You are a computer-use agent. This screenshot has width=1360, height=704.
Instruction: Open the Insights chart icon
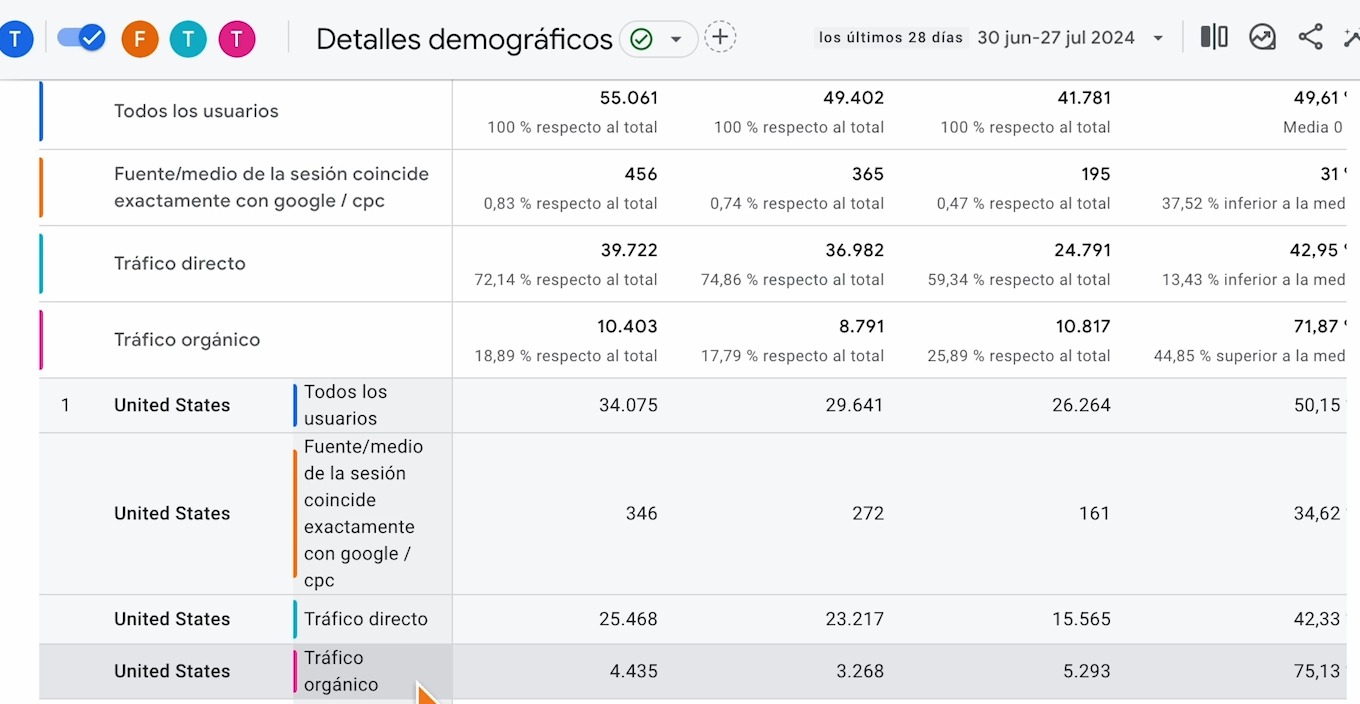point(1262,37)
